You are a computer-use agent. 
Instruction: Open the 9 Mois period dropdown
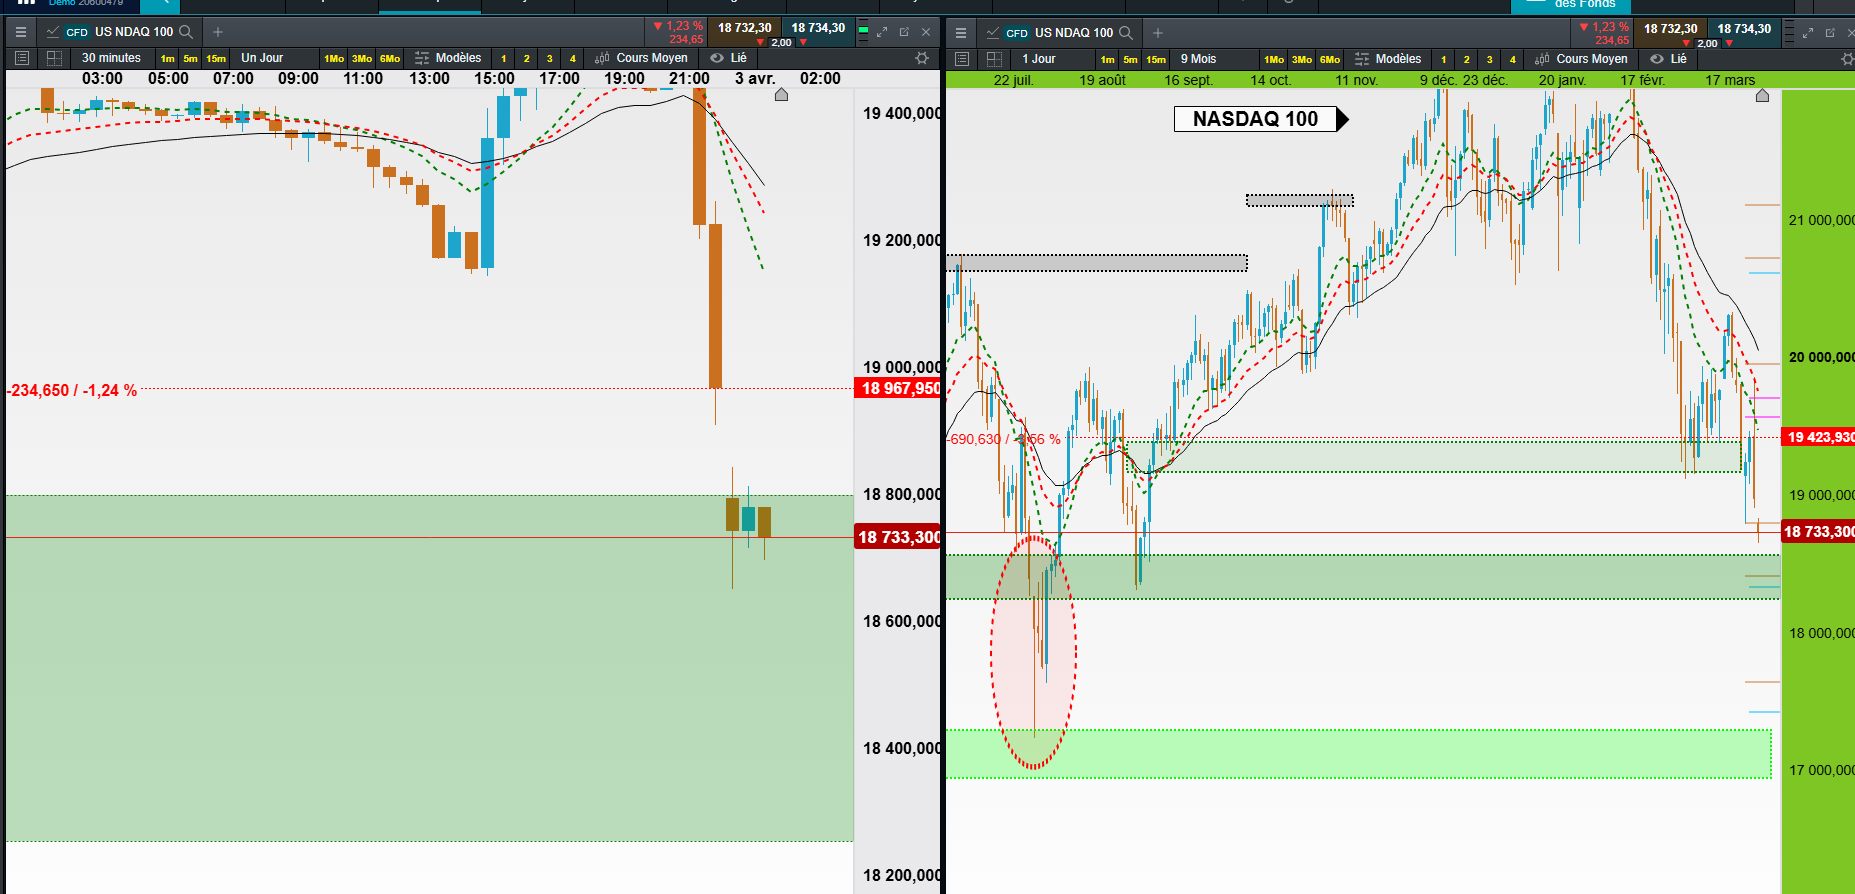tap(1198, 59)
